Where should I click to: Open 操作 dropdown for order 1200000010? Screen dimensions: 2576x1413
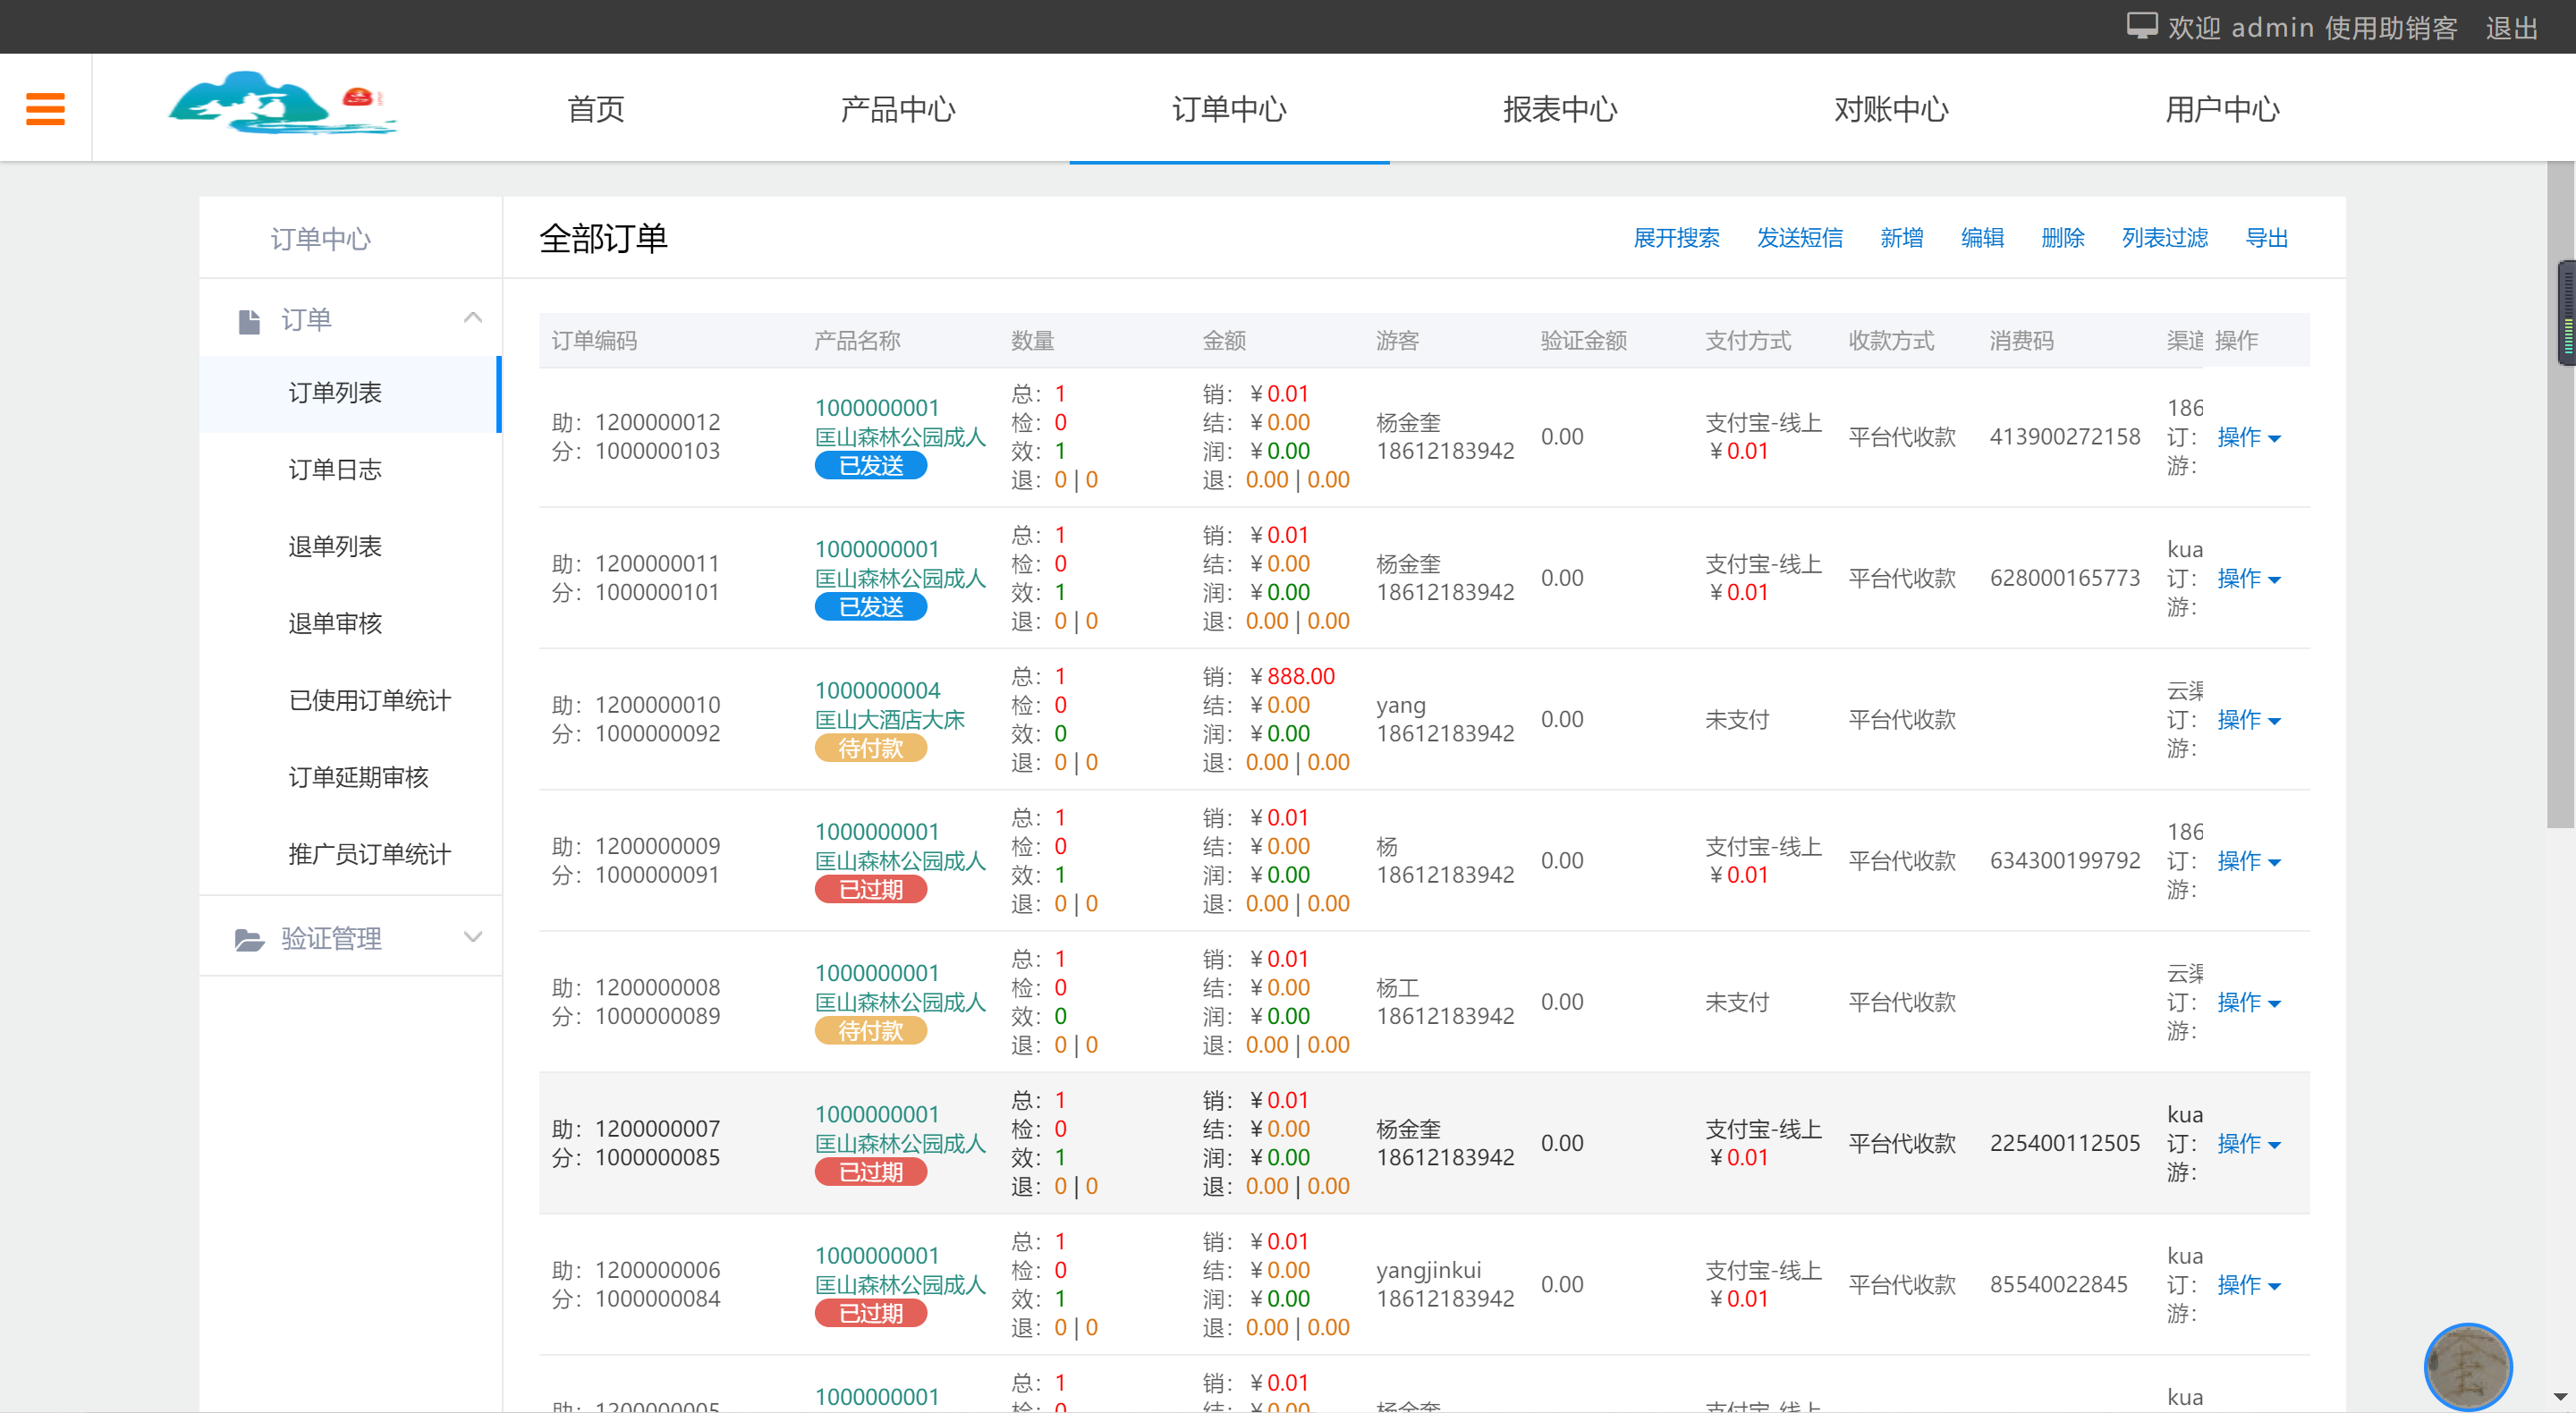(2249, 719)
